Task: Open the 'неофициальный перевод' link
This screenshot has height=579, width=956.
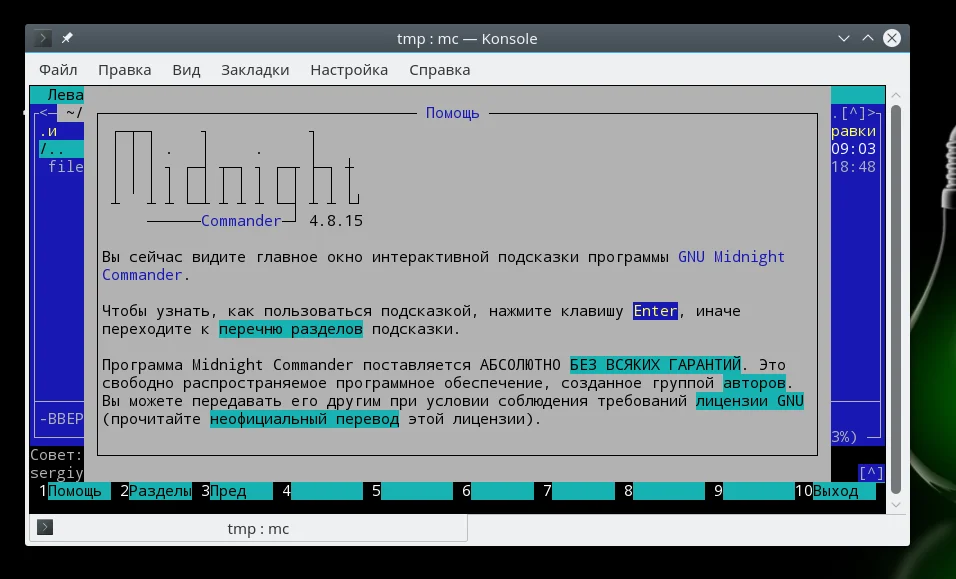Action: 305,419
